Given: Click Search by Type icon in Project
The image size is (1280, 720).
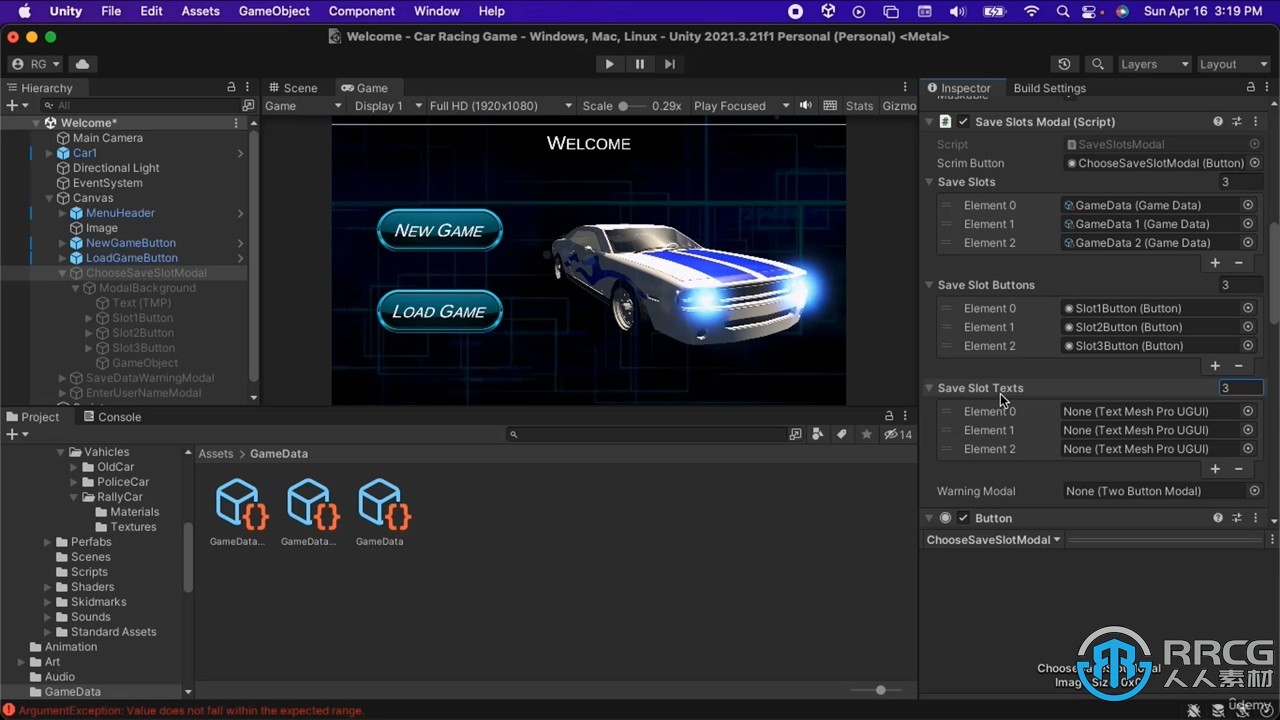Looking at the screenshot, I should coord(818,434).
